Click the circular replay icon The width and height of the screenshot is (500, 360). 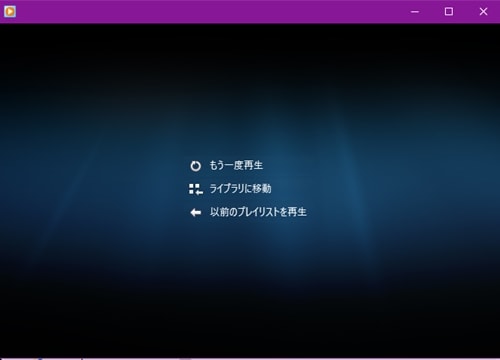coord(196,166)
